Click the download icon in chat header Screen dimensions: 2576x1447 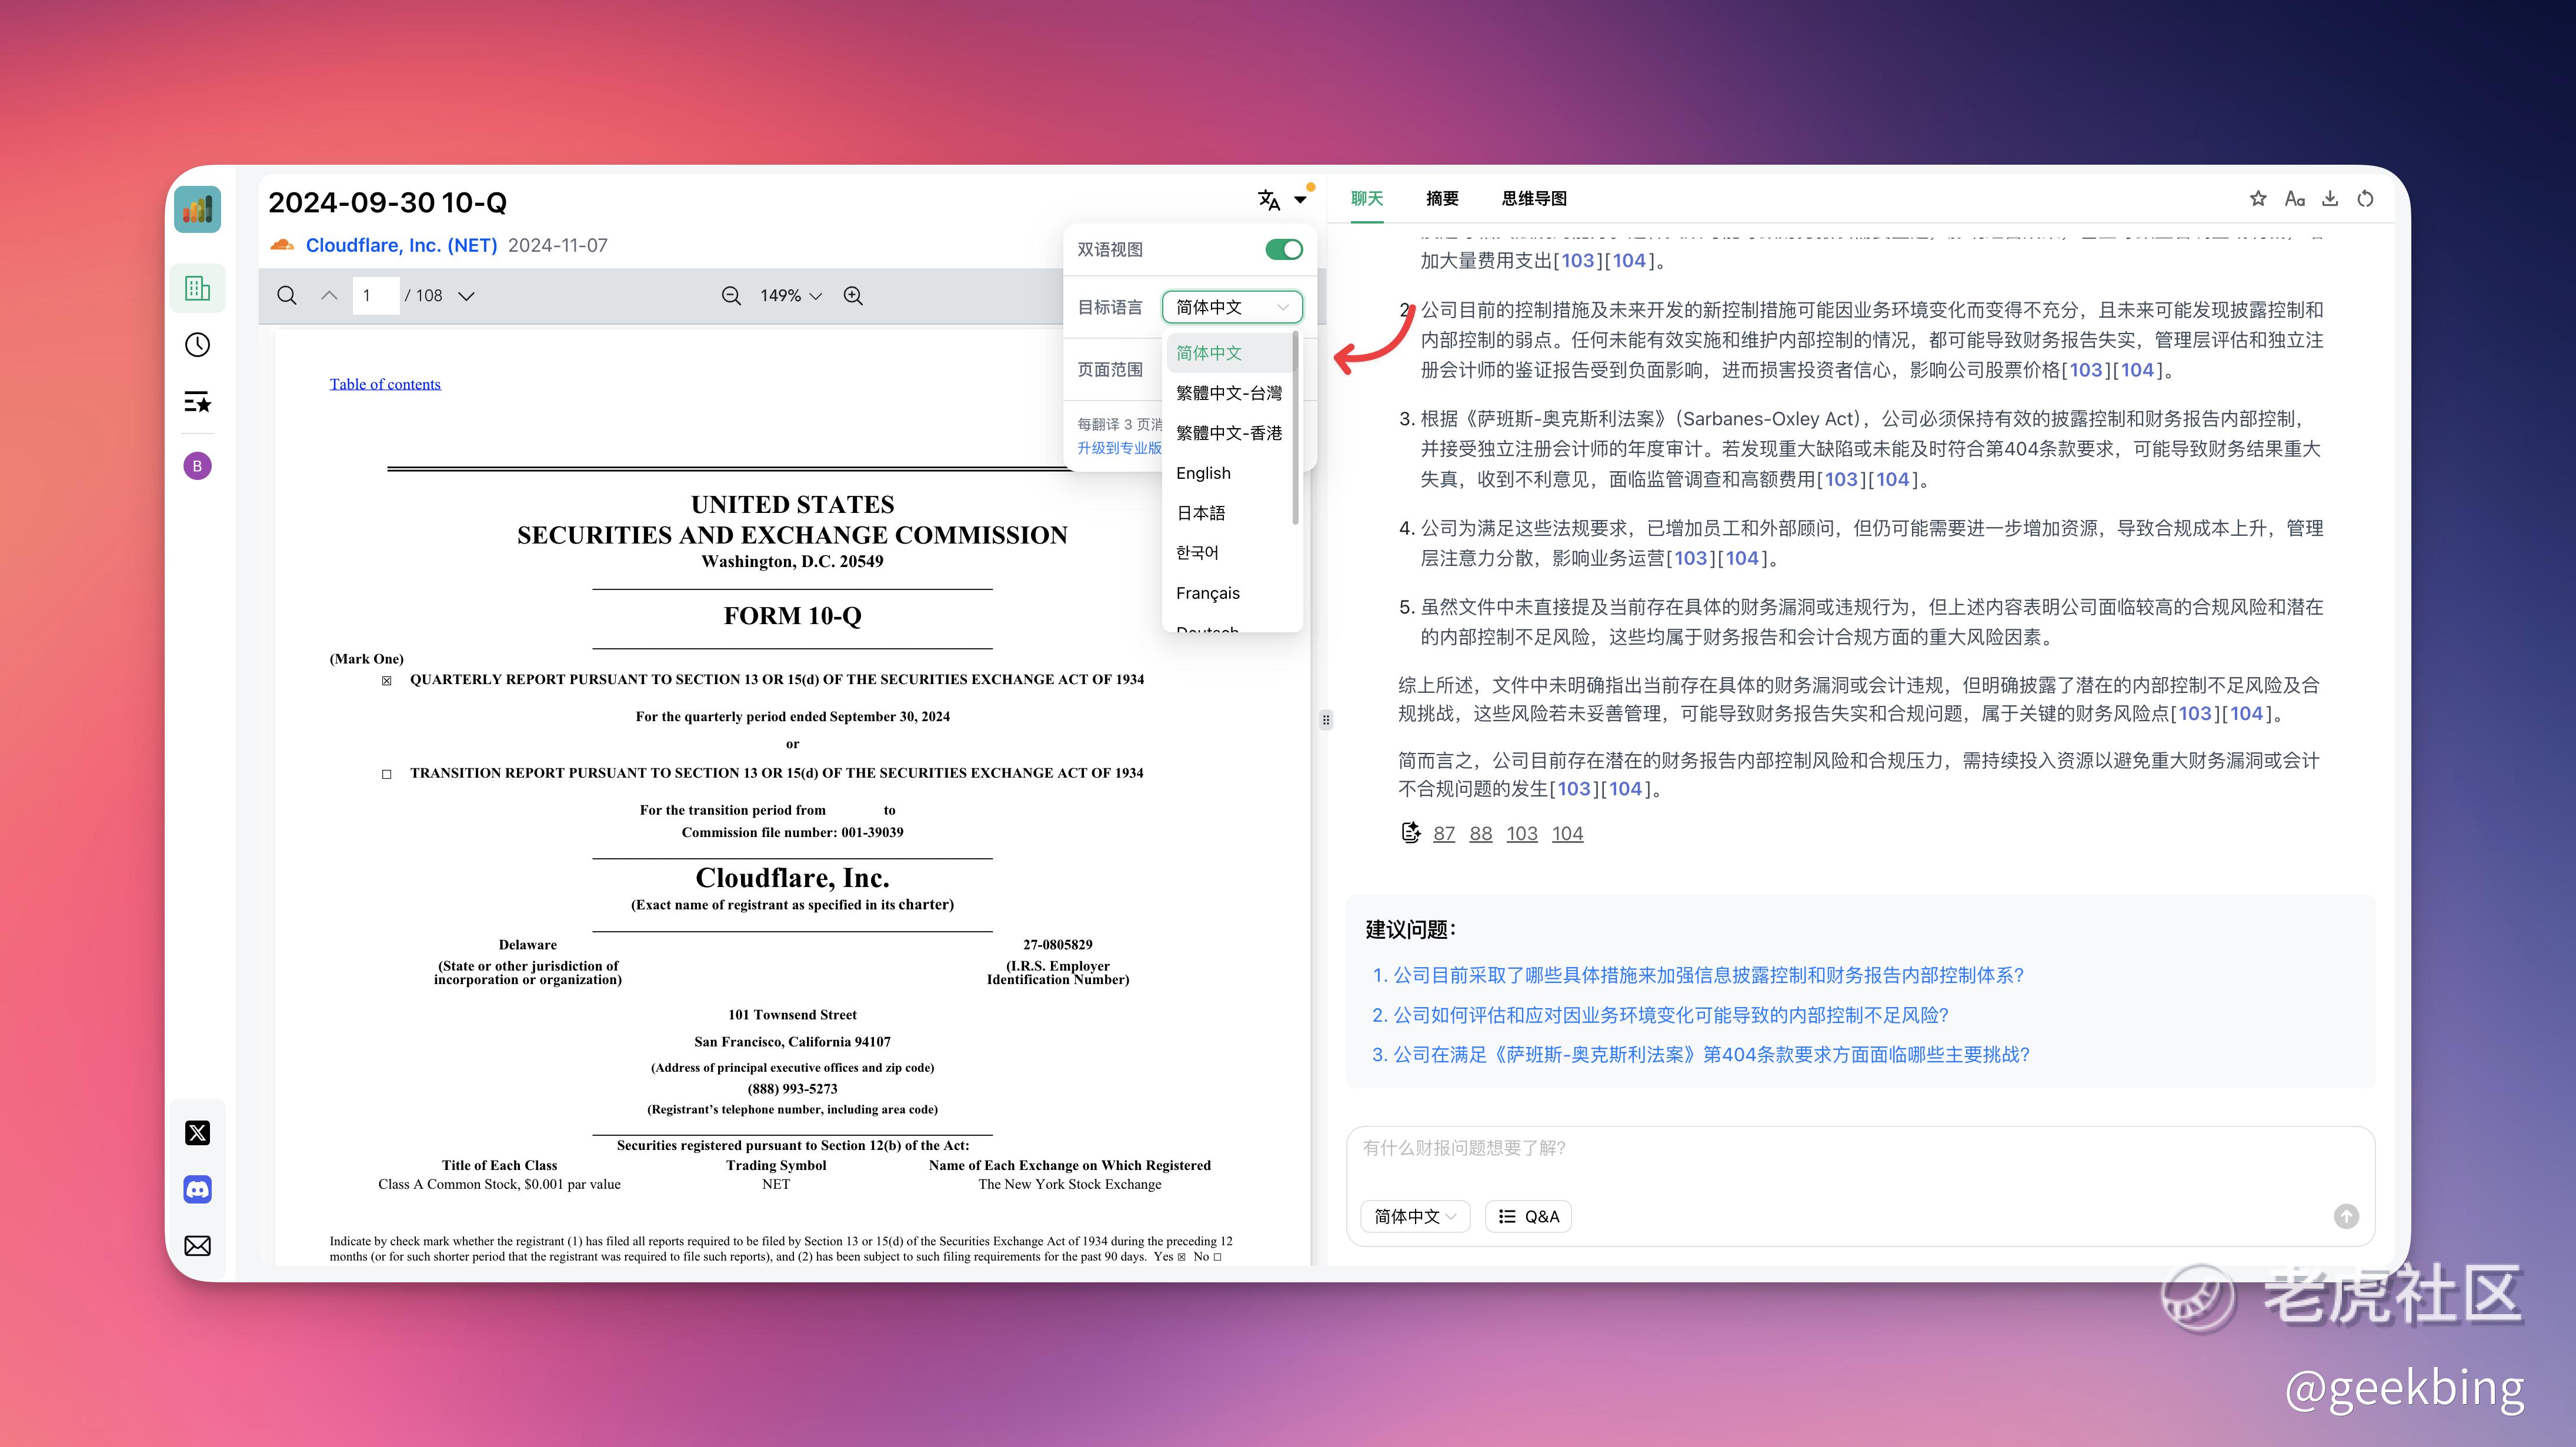(x=2330, y=199)
